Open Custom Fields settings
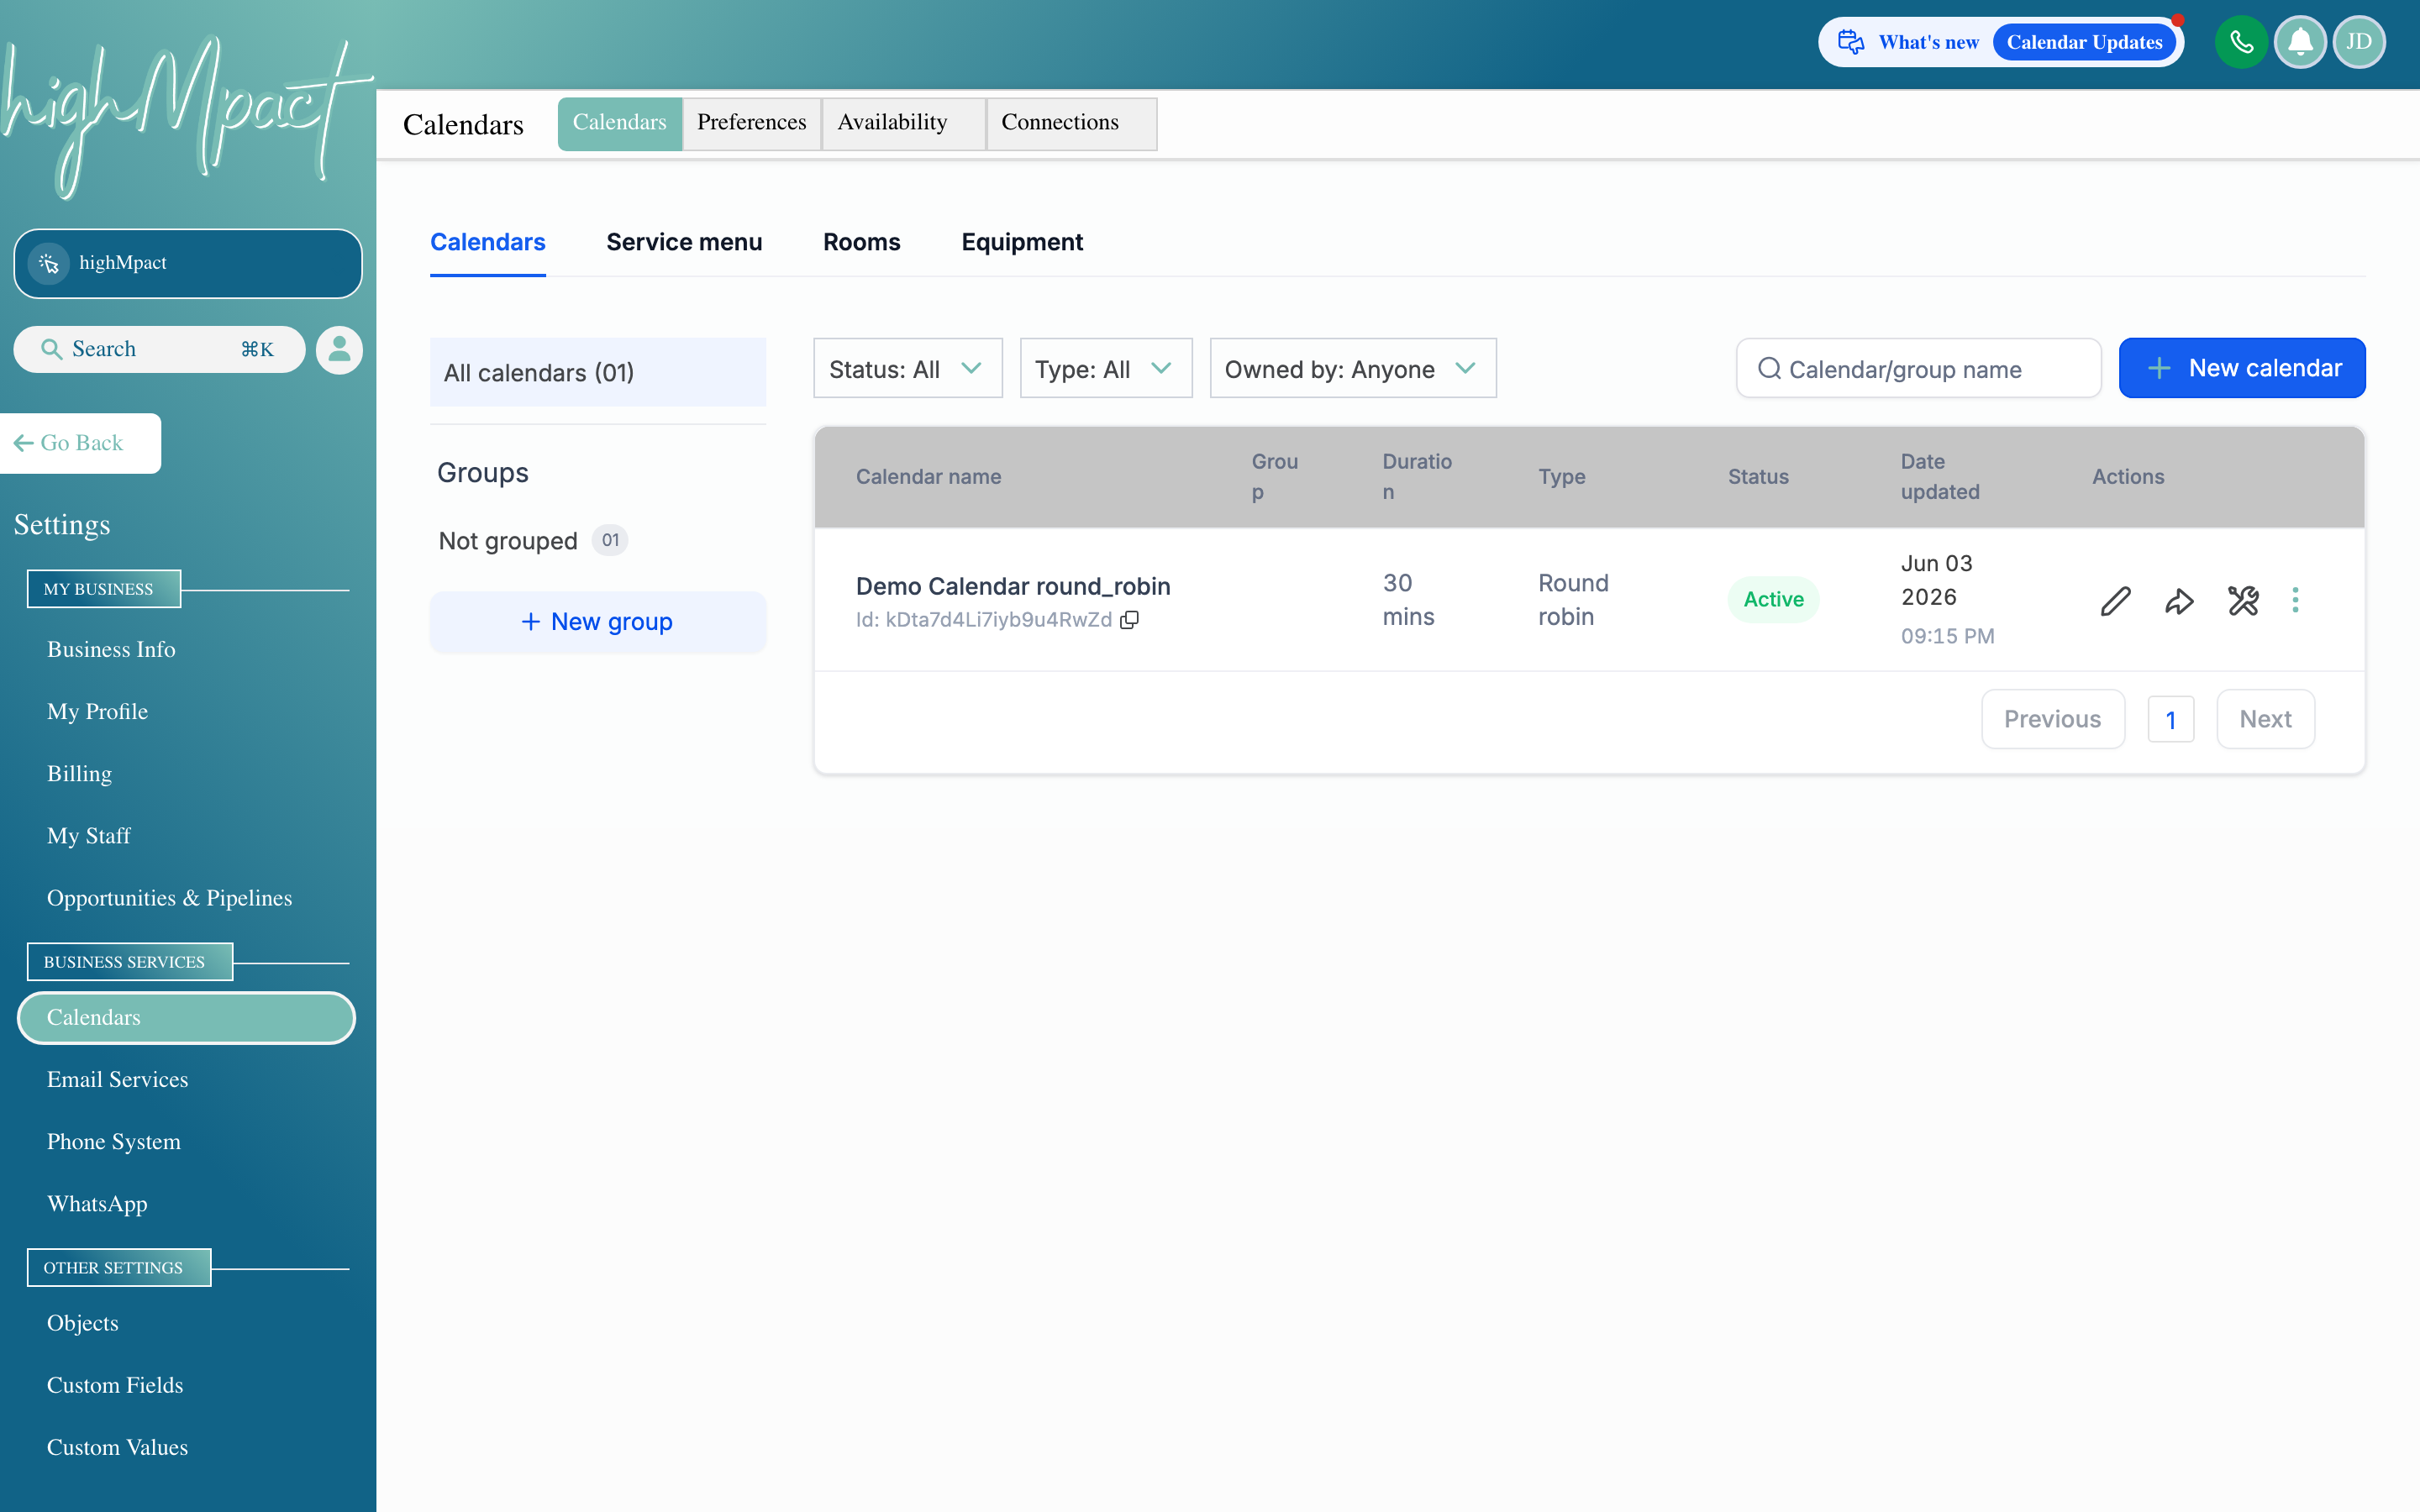This screenshot has width=2420, height=1512. point(115,1384)
